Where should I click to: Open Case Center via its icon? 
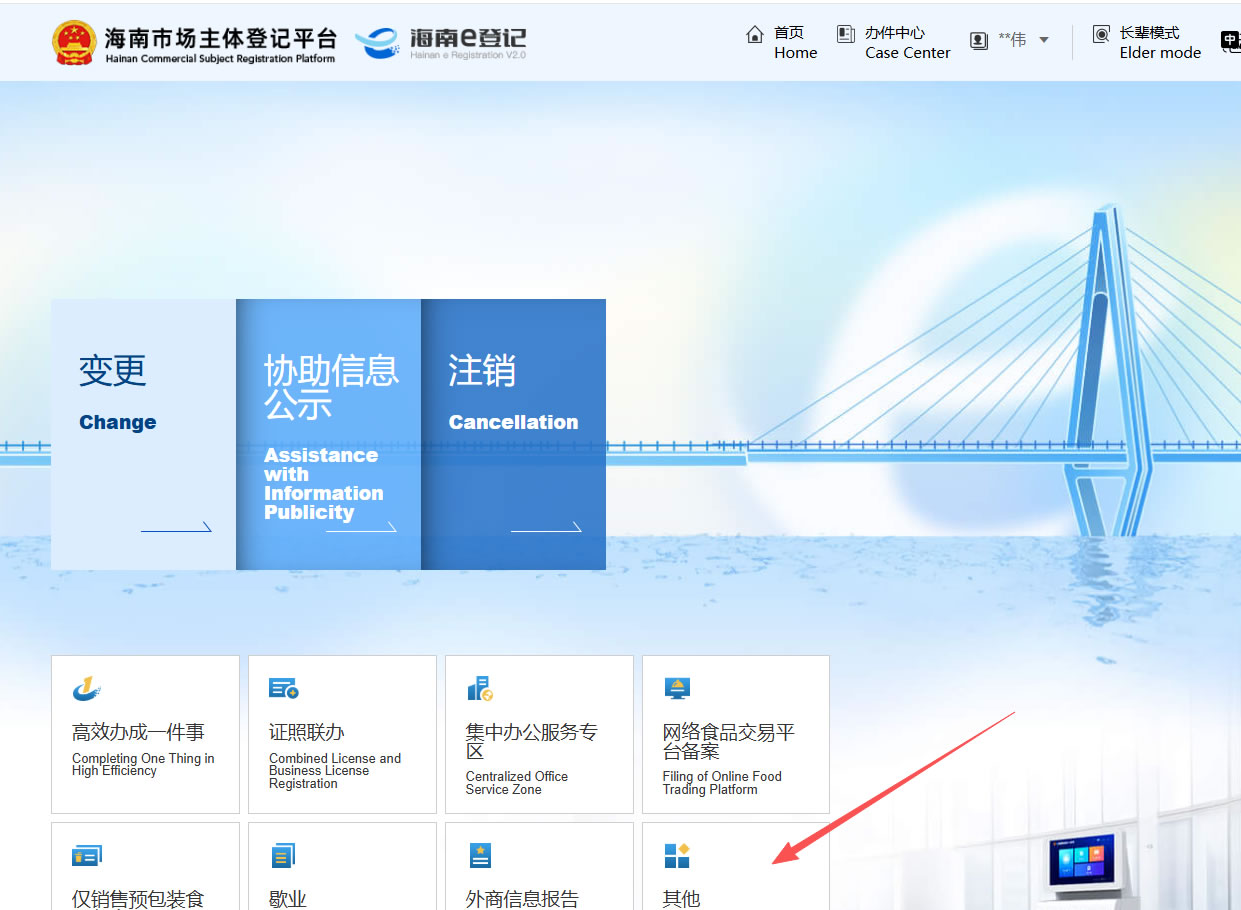[846, 35]
